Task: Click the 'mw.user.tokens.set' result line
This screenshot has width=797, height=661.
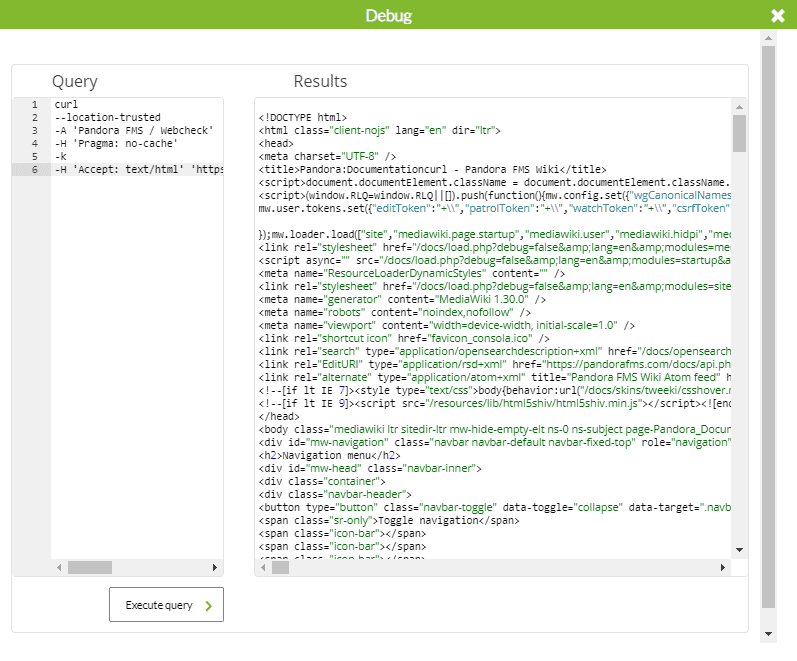Action: point(495,208)
